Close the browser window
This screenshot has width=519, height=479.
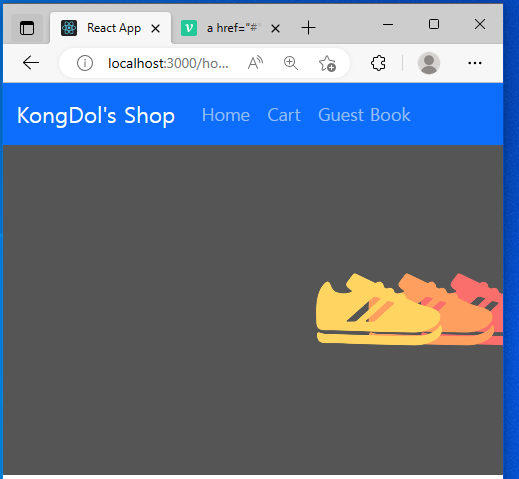click(480, 24)
